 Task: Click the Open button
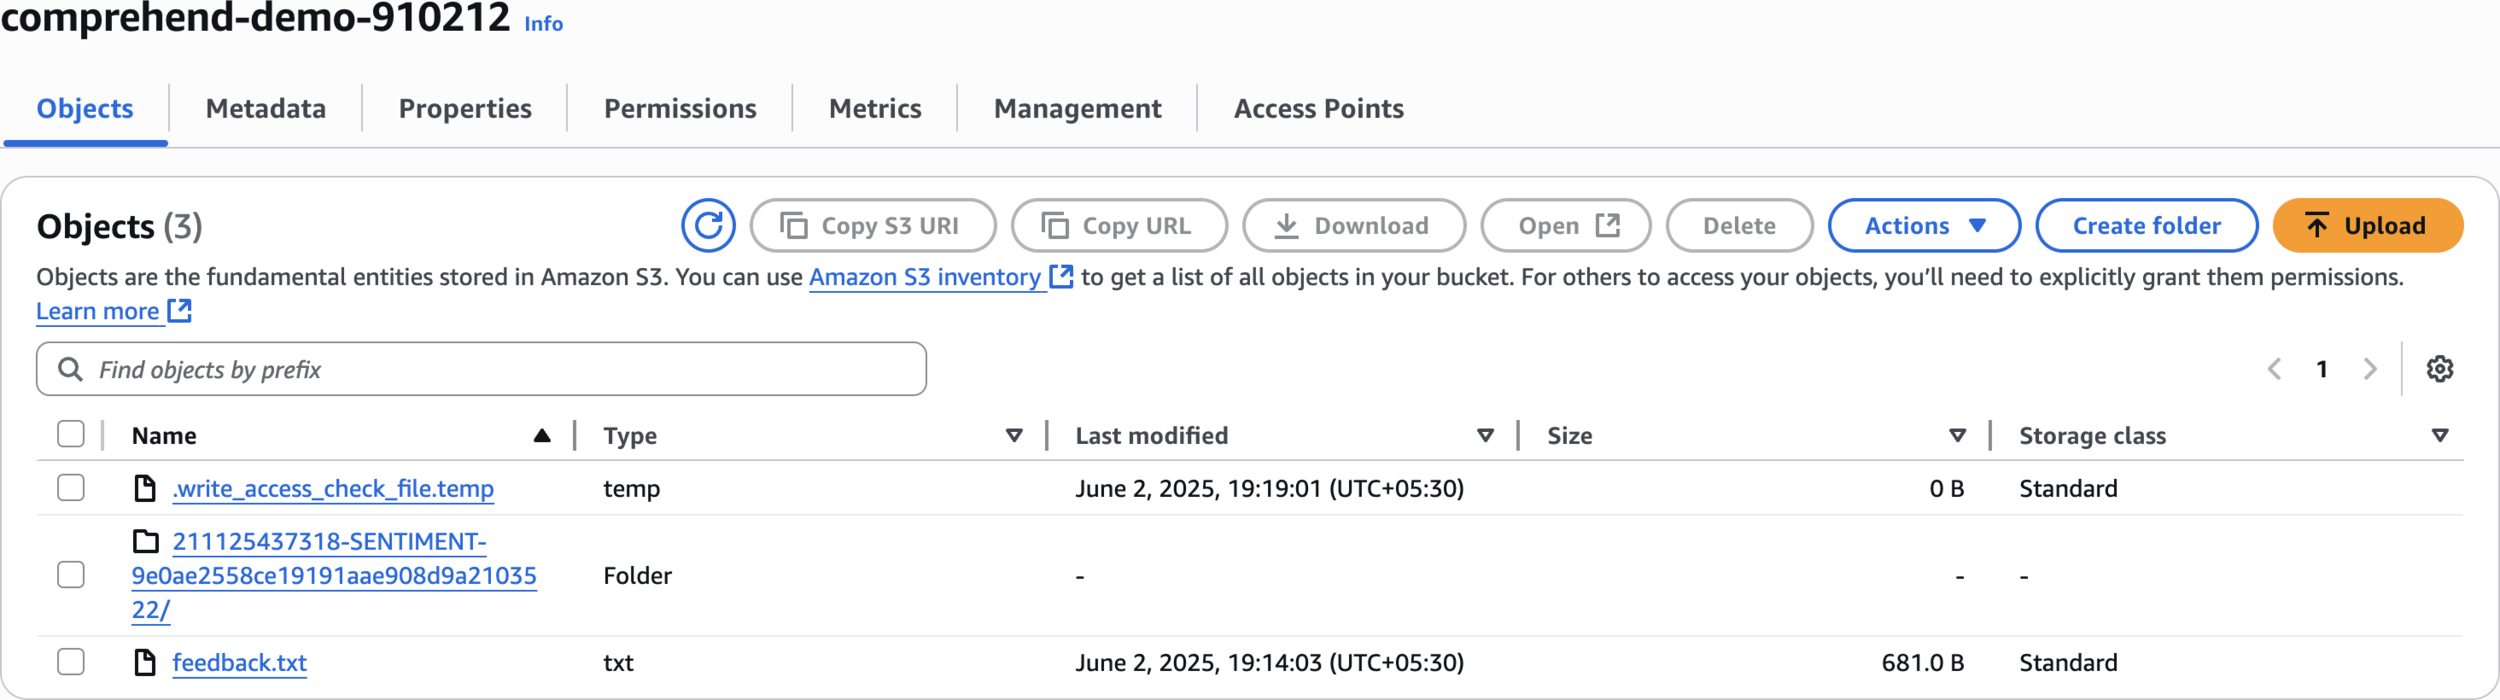1566,225
